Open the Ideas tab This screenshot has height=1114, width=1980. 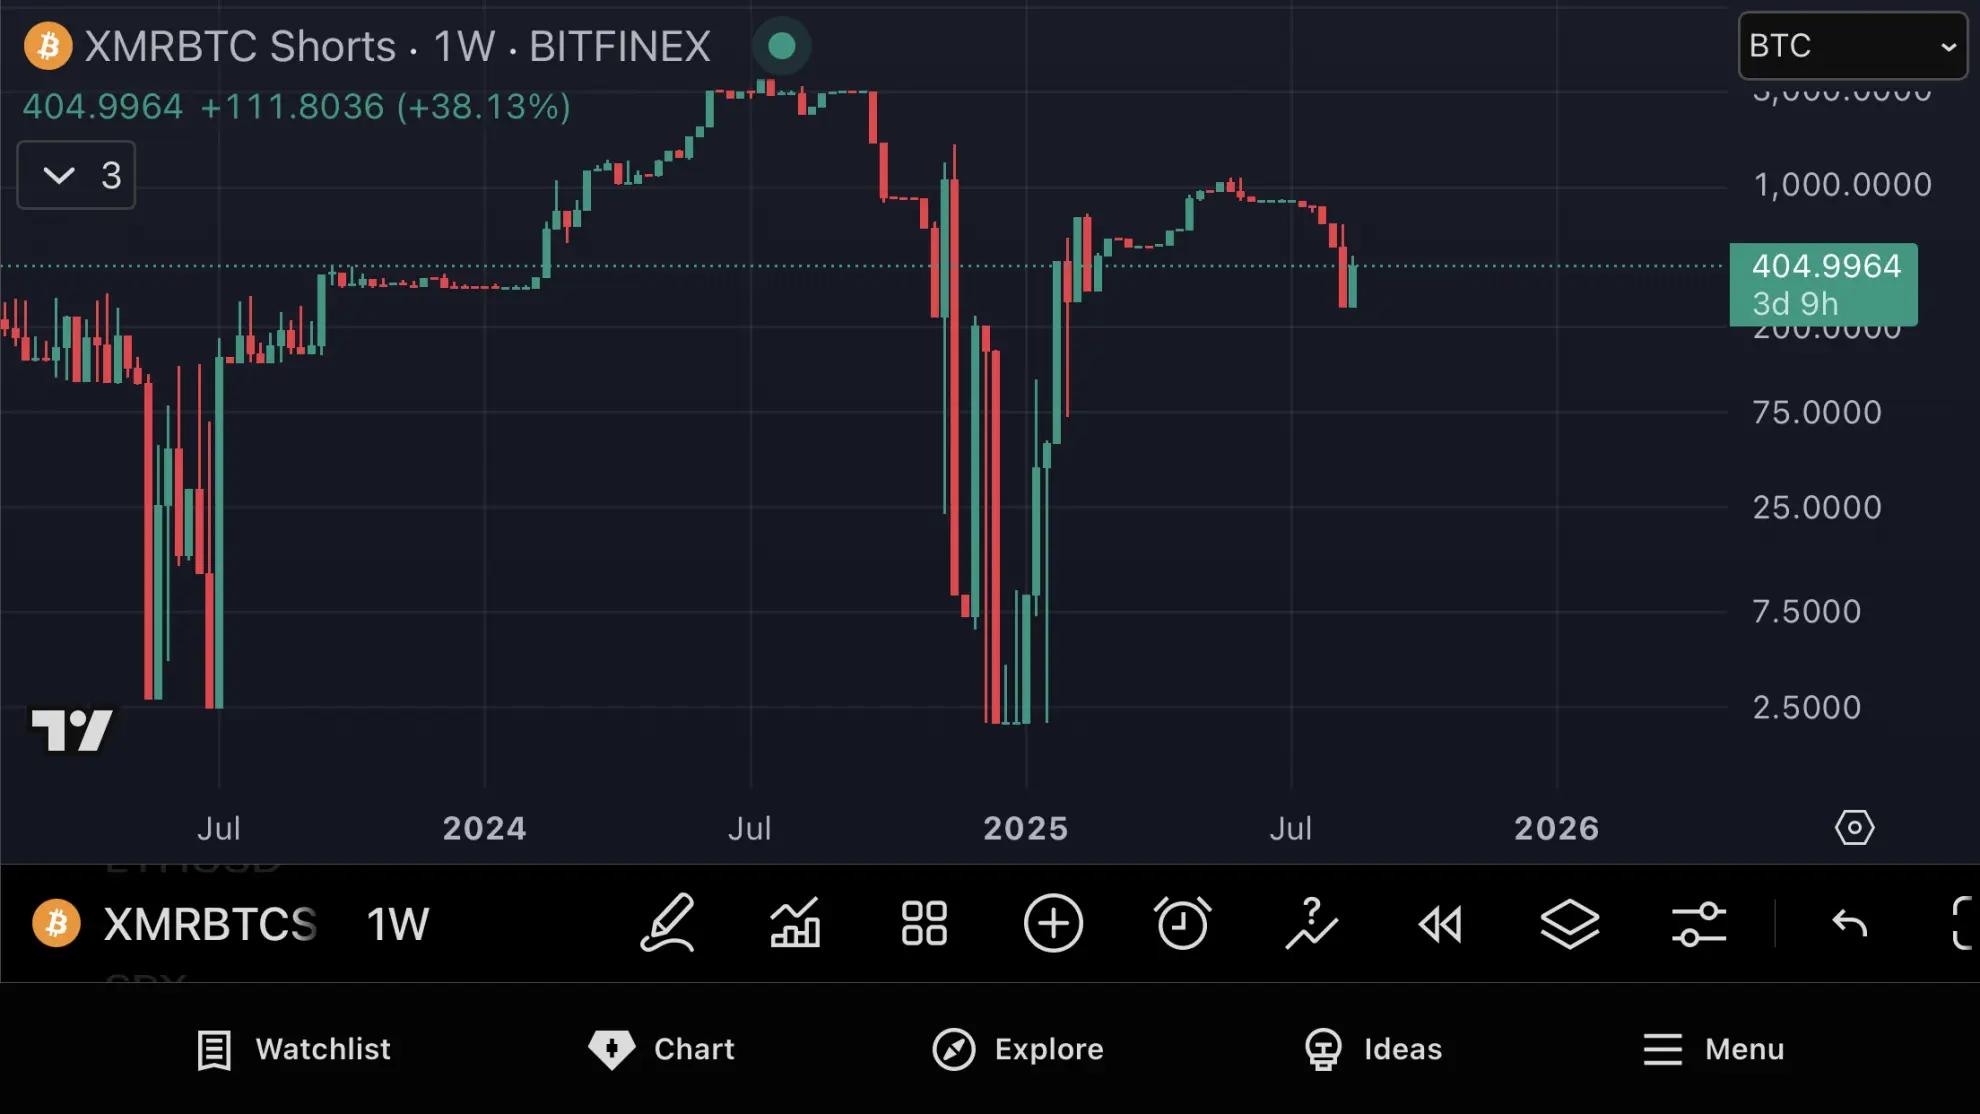[1373, 1049]
